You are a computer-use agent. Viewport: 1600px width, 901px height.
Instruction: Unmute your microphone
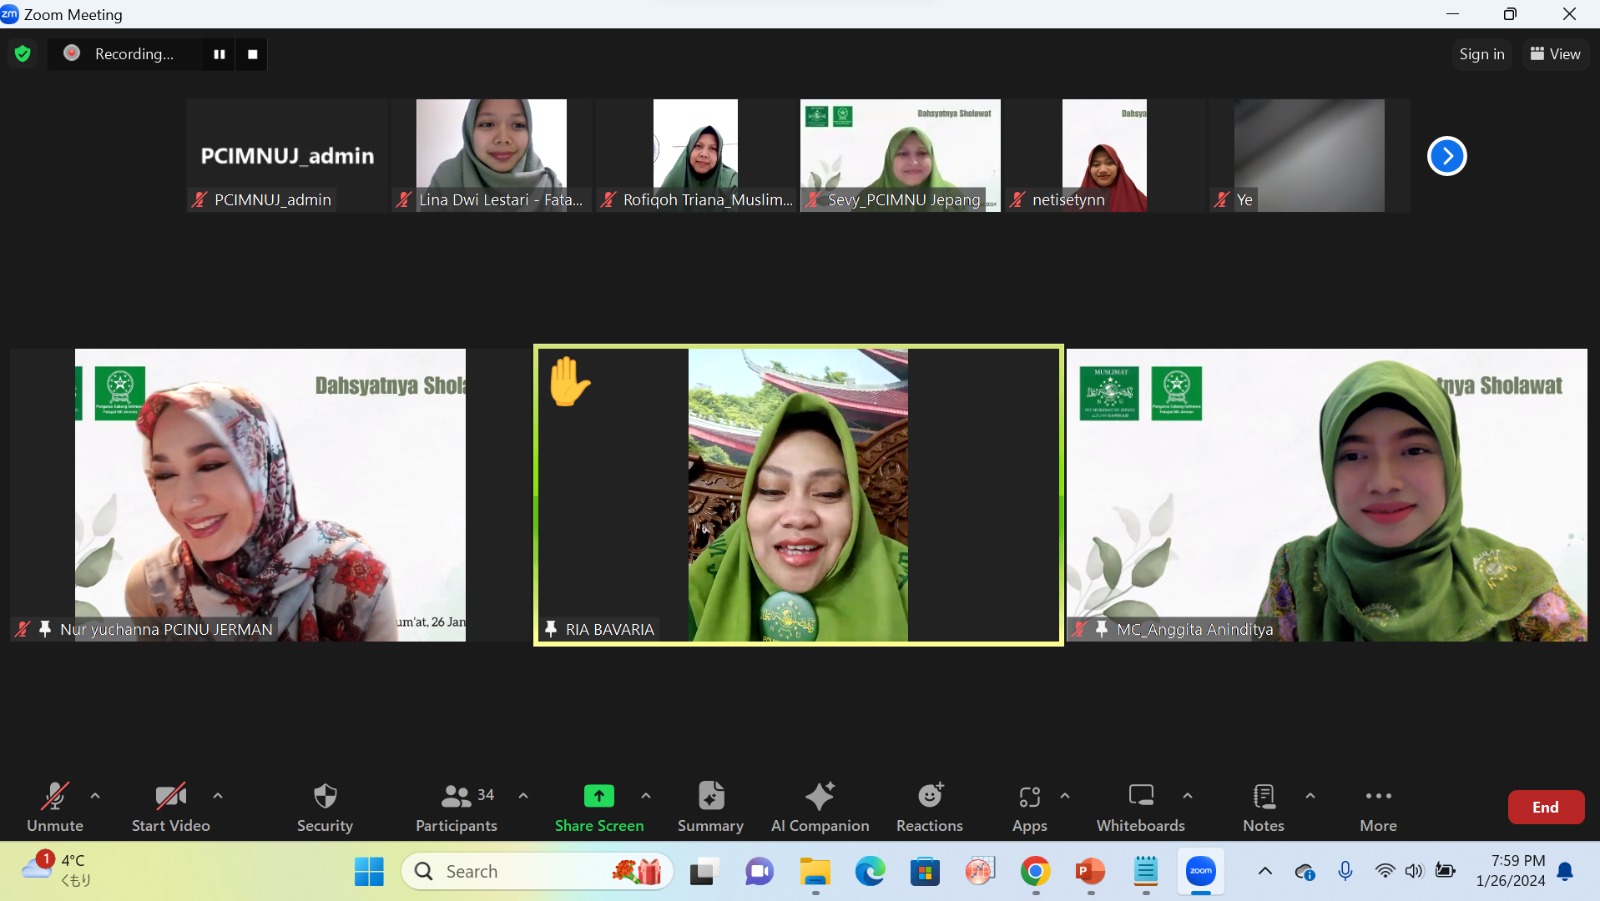(x=54, y=806)
